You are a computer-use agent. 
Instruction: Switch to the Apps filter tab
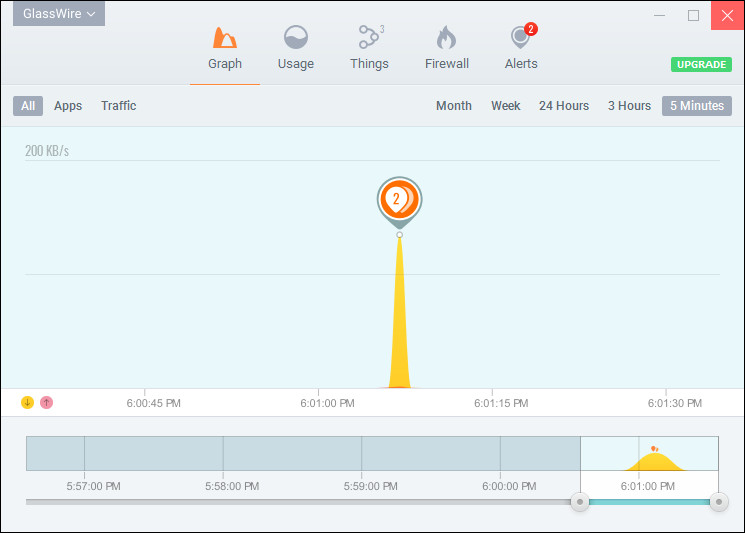68,106
